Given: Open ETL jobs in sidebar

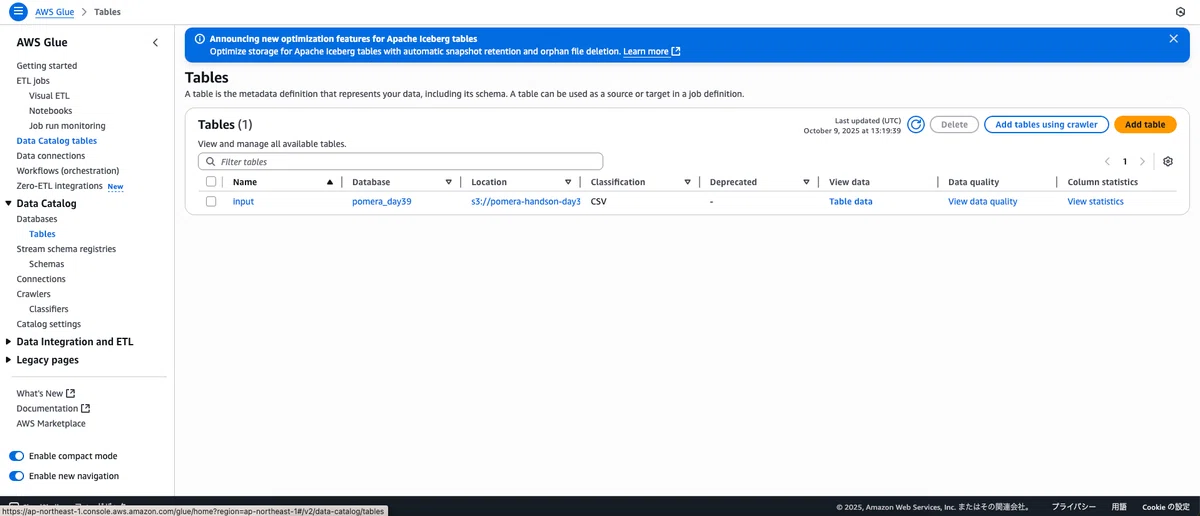Looking at the screenshot, I should [33, 80].
